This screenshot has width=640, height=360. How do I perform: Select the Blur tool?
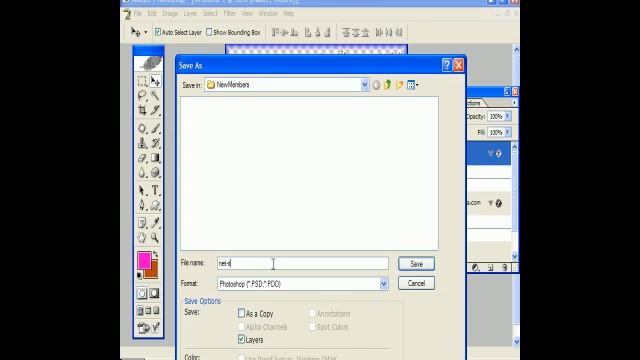(142, 172)
